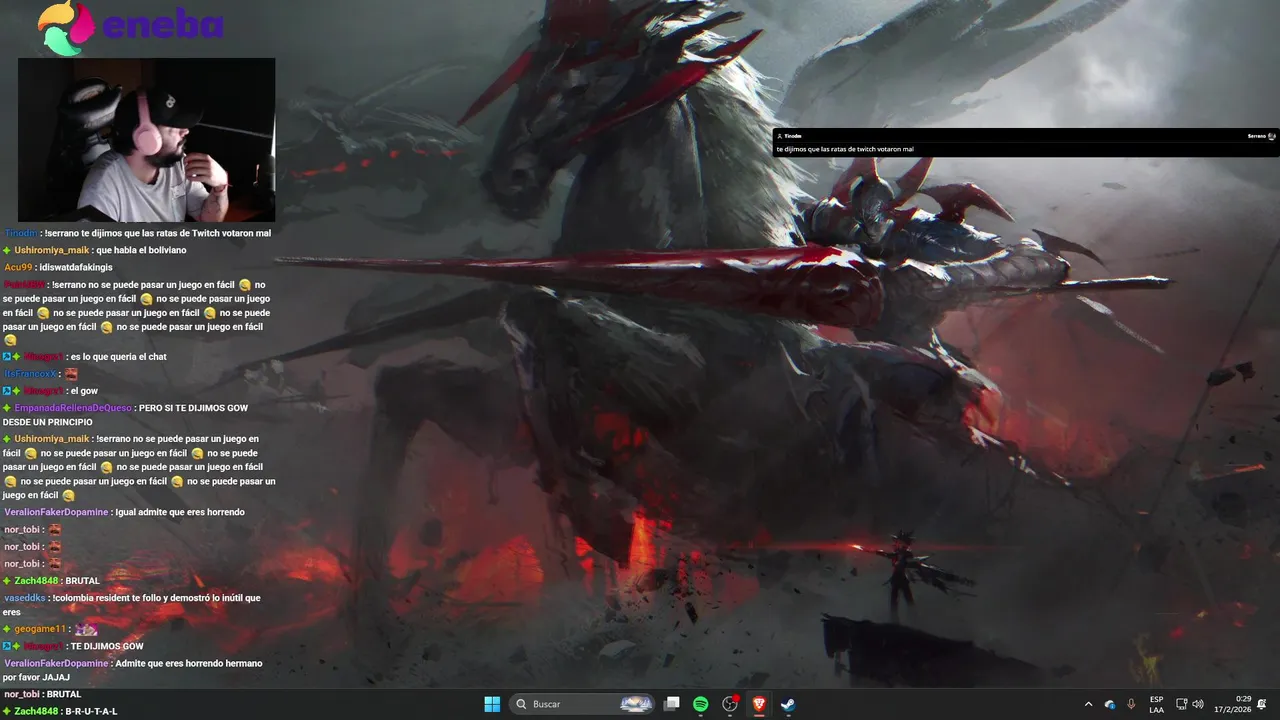Open Task View from the taskbar
The height and width of the screenshot is (720, 1280).
672,704
